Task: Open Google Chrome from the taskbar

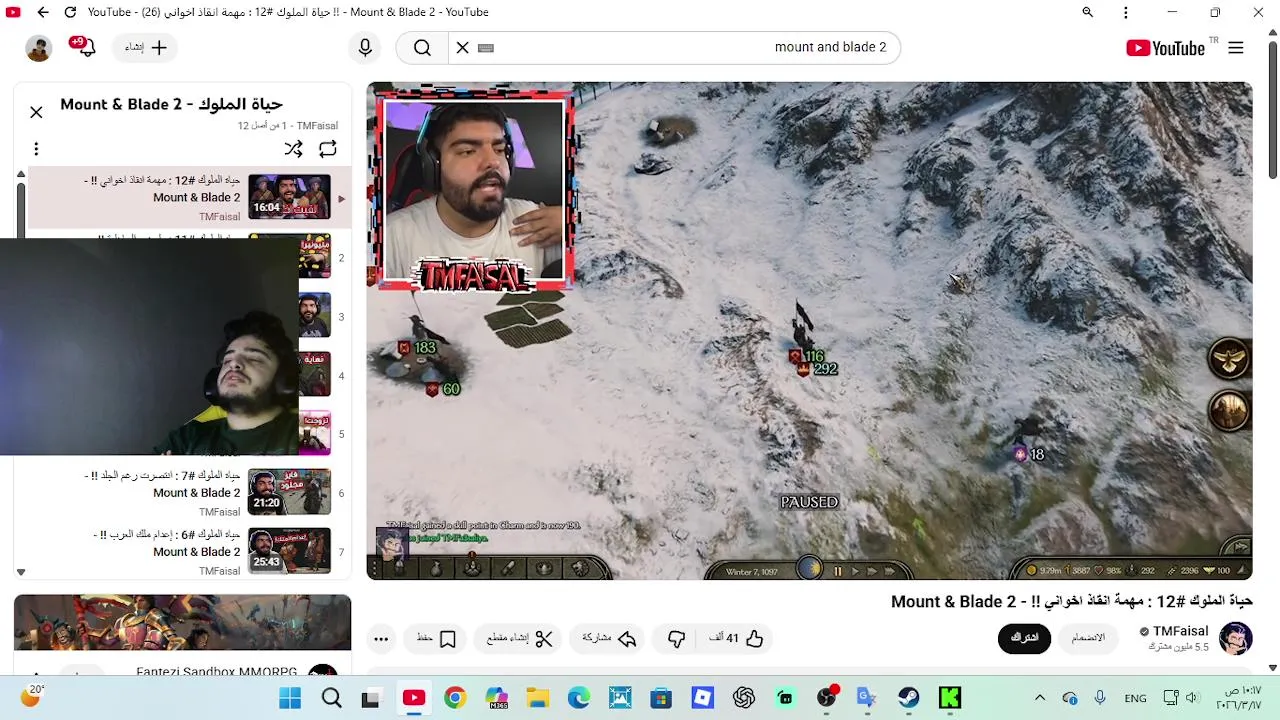Action: pyautogui.click(x=455, y=698)
